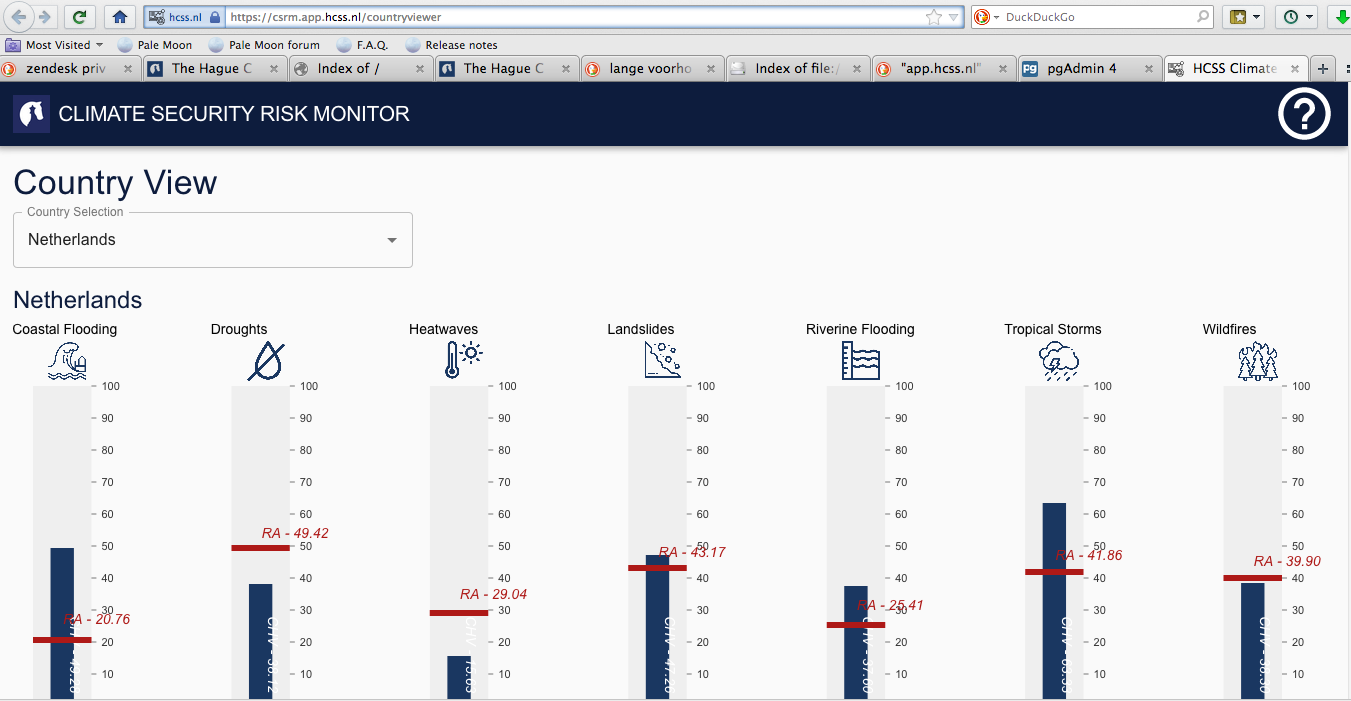Click the Landslides falling rocks icon
The height and width of the screenshot is (701, 1351).
(x=662, y=361)
